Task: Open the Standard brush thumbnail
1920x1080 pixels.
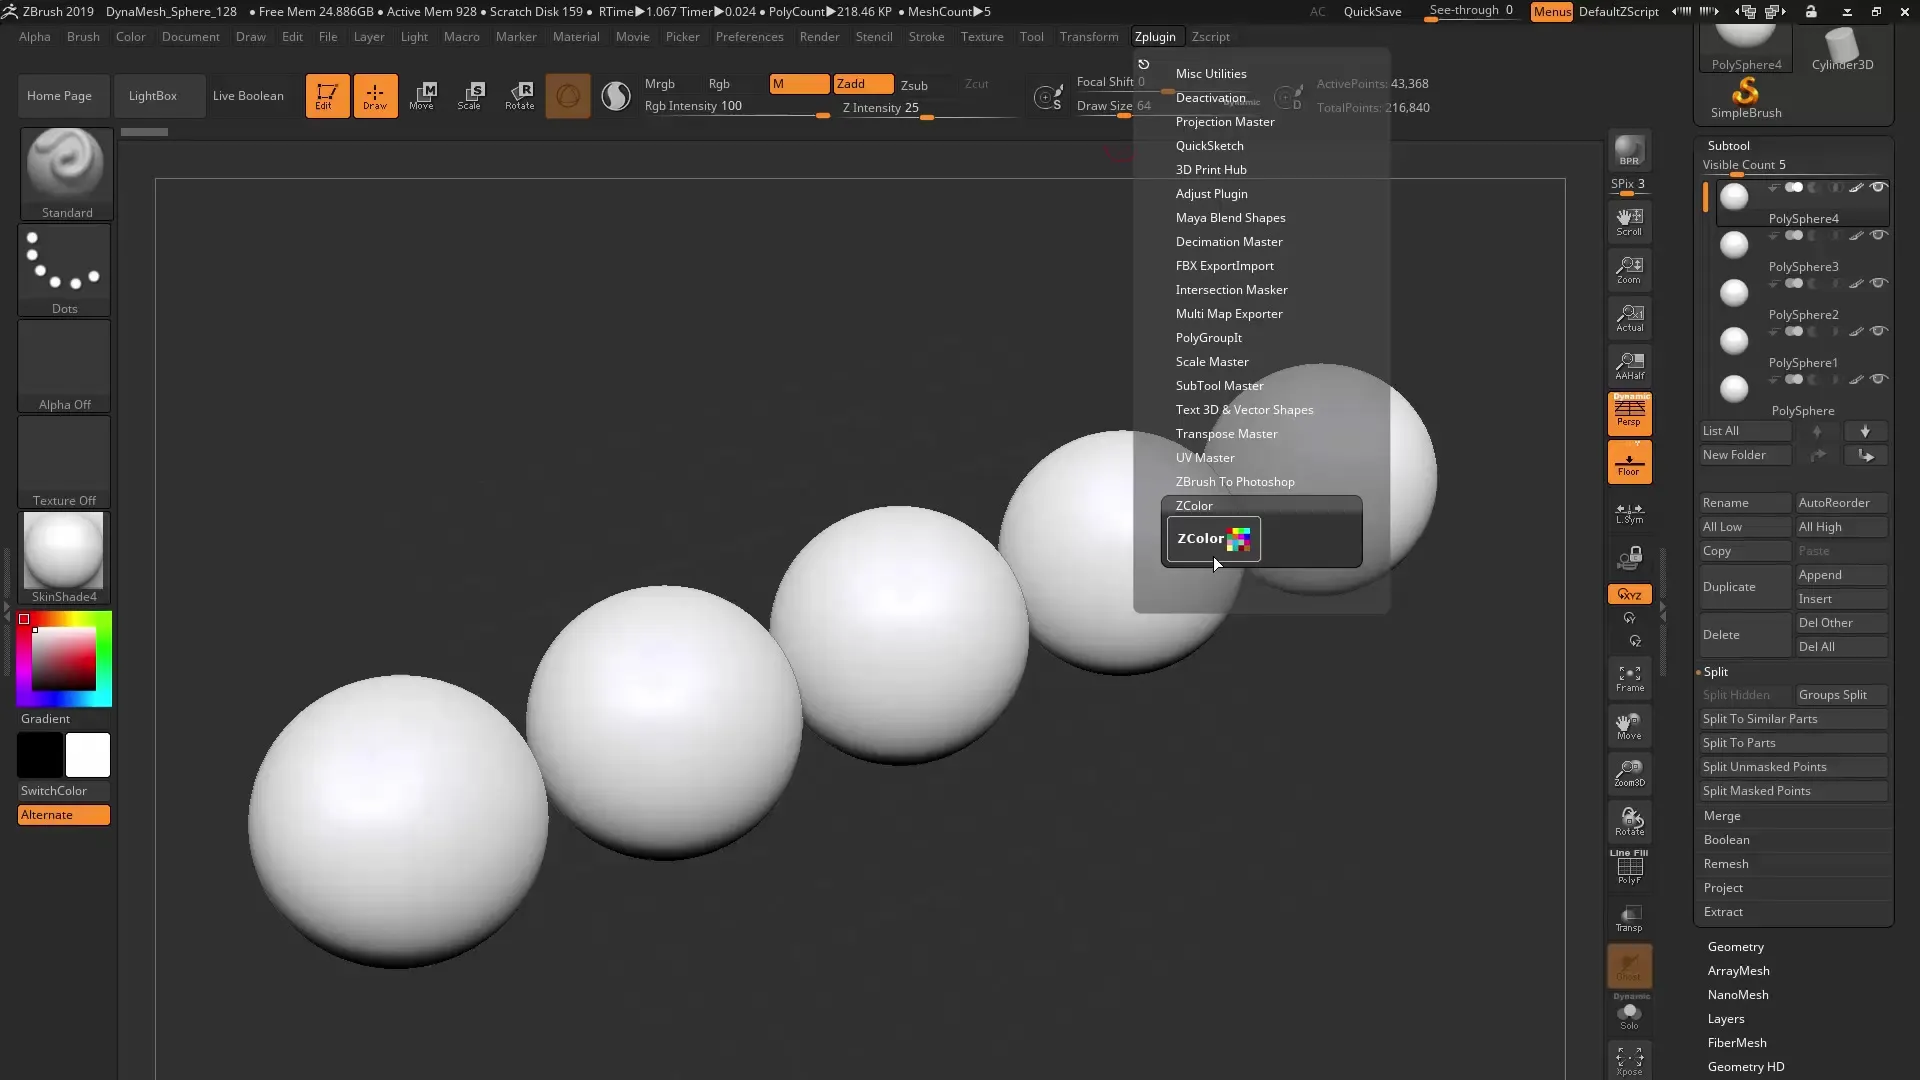Action: point(66,174)
